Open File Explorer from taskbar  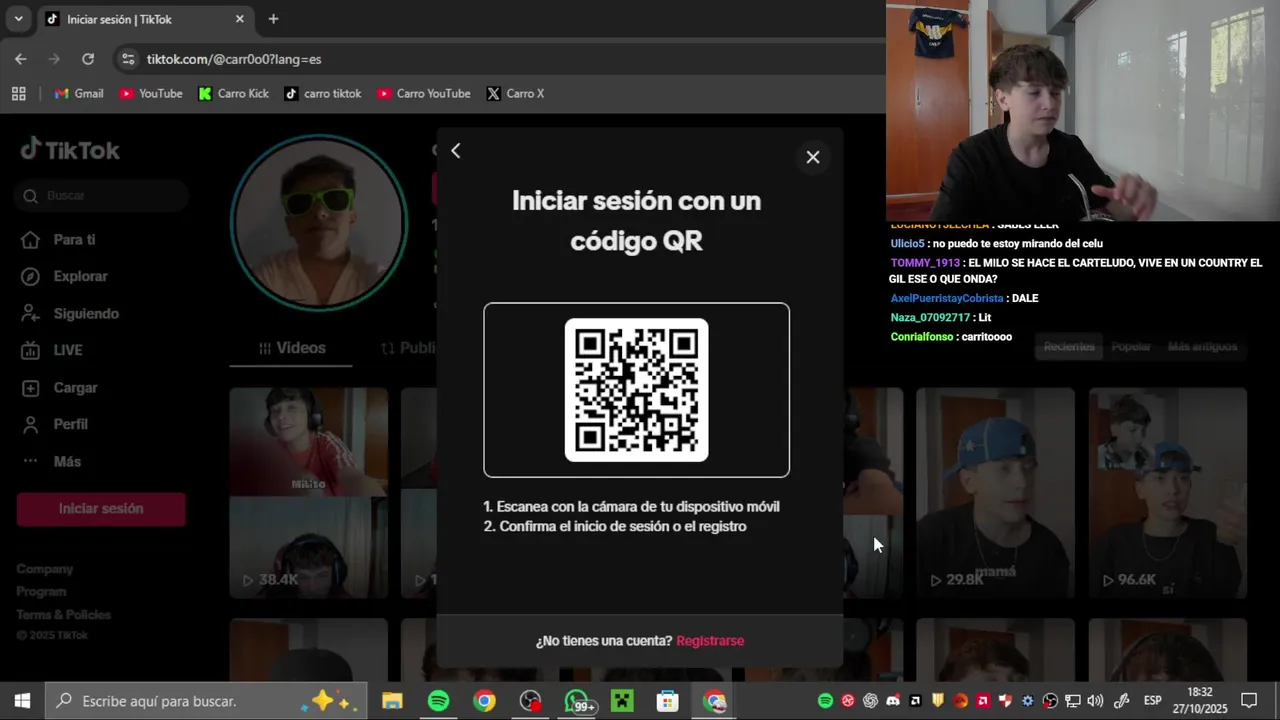pos(392,701)
